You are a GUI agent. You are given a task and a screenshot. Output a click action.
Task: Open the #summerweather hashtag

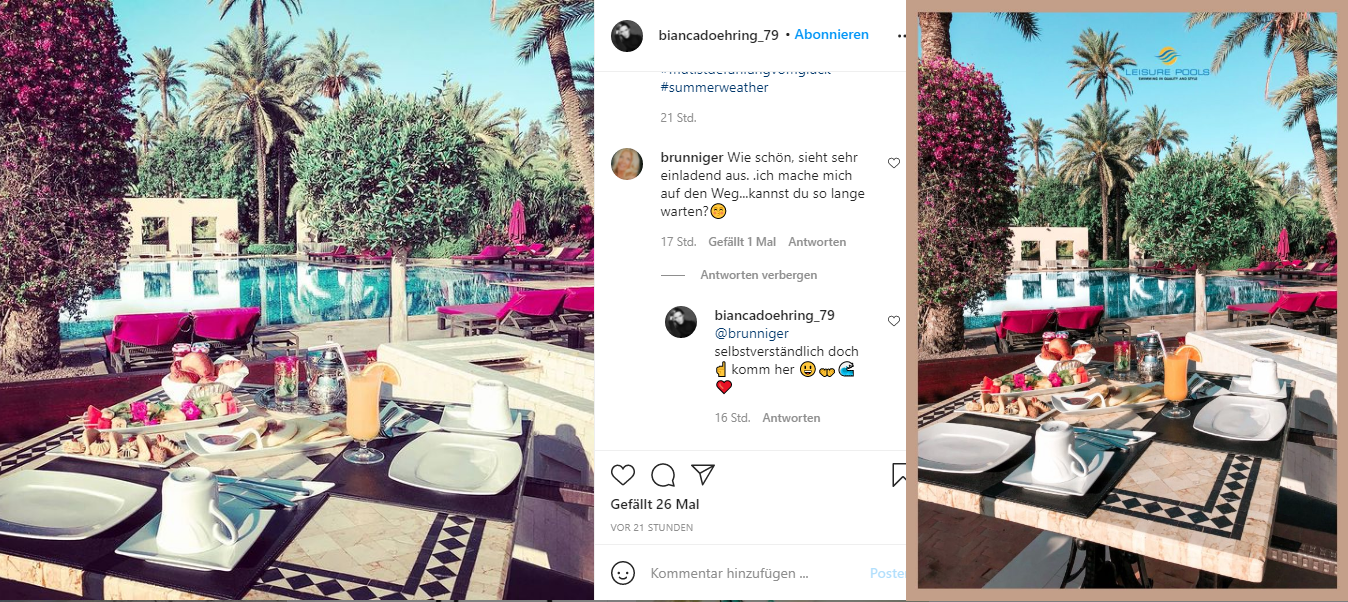coord(715,87)
